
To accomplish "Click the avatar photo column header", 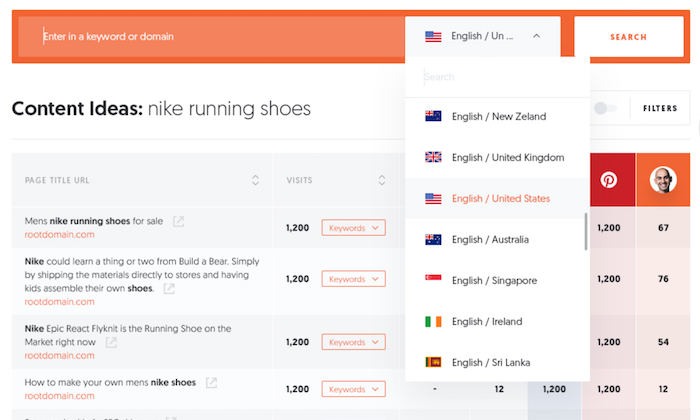I will (663, 180).
